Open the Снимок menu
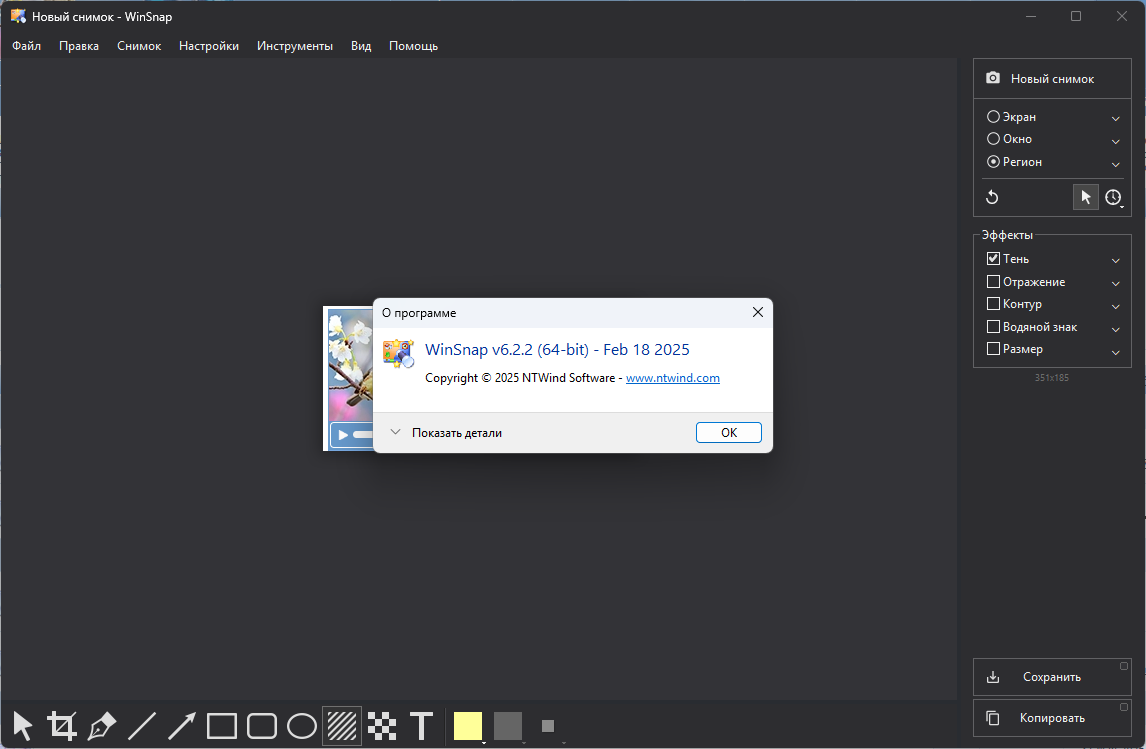Screen dimensions: 1146x749 (x=139, y=46)
